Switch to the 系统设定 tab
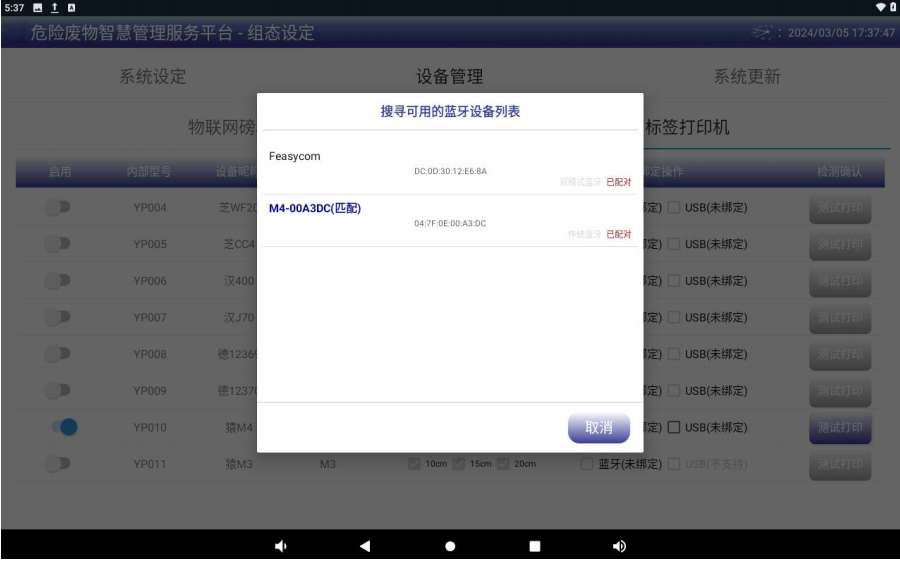The height and width of the screenshot is (561, 900). click(153, 77)
